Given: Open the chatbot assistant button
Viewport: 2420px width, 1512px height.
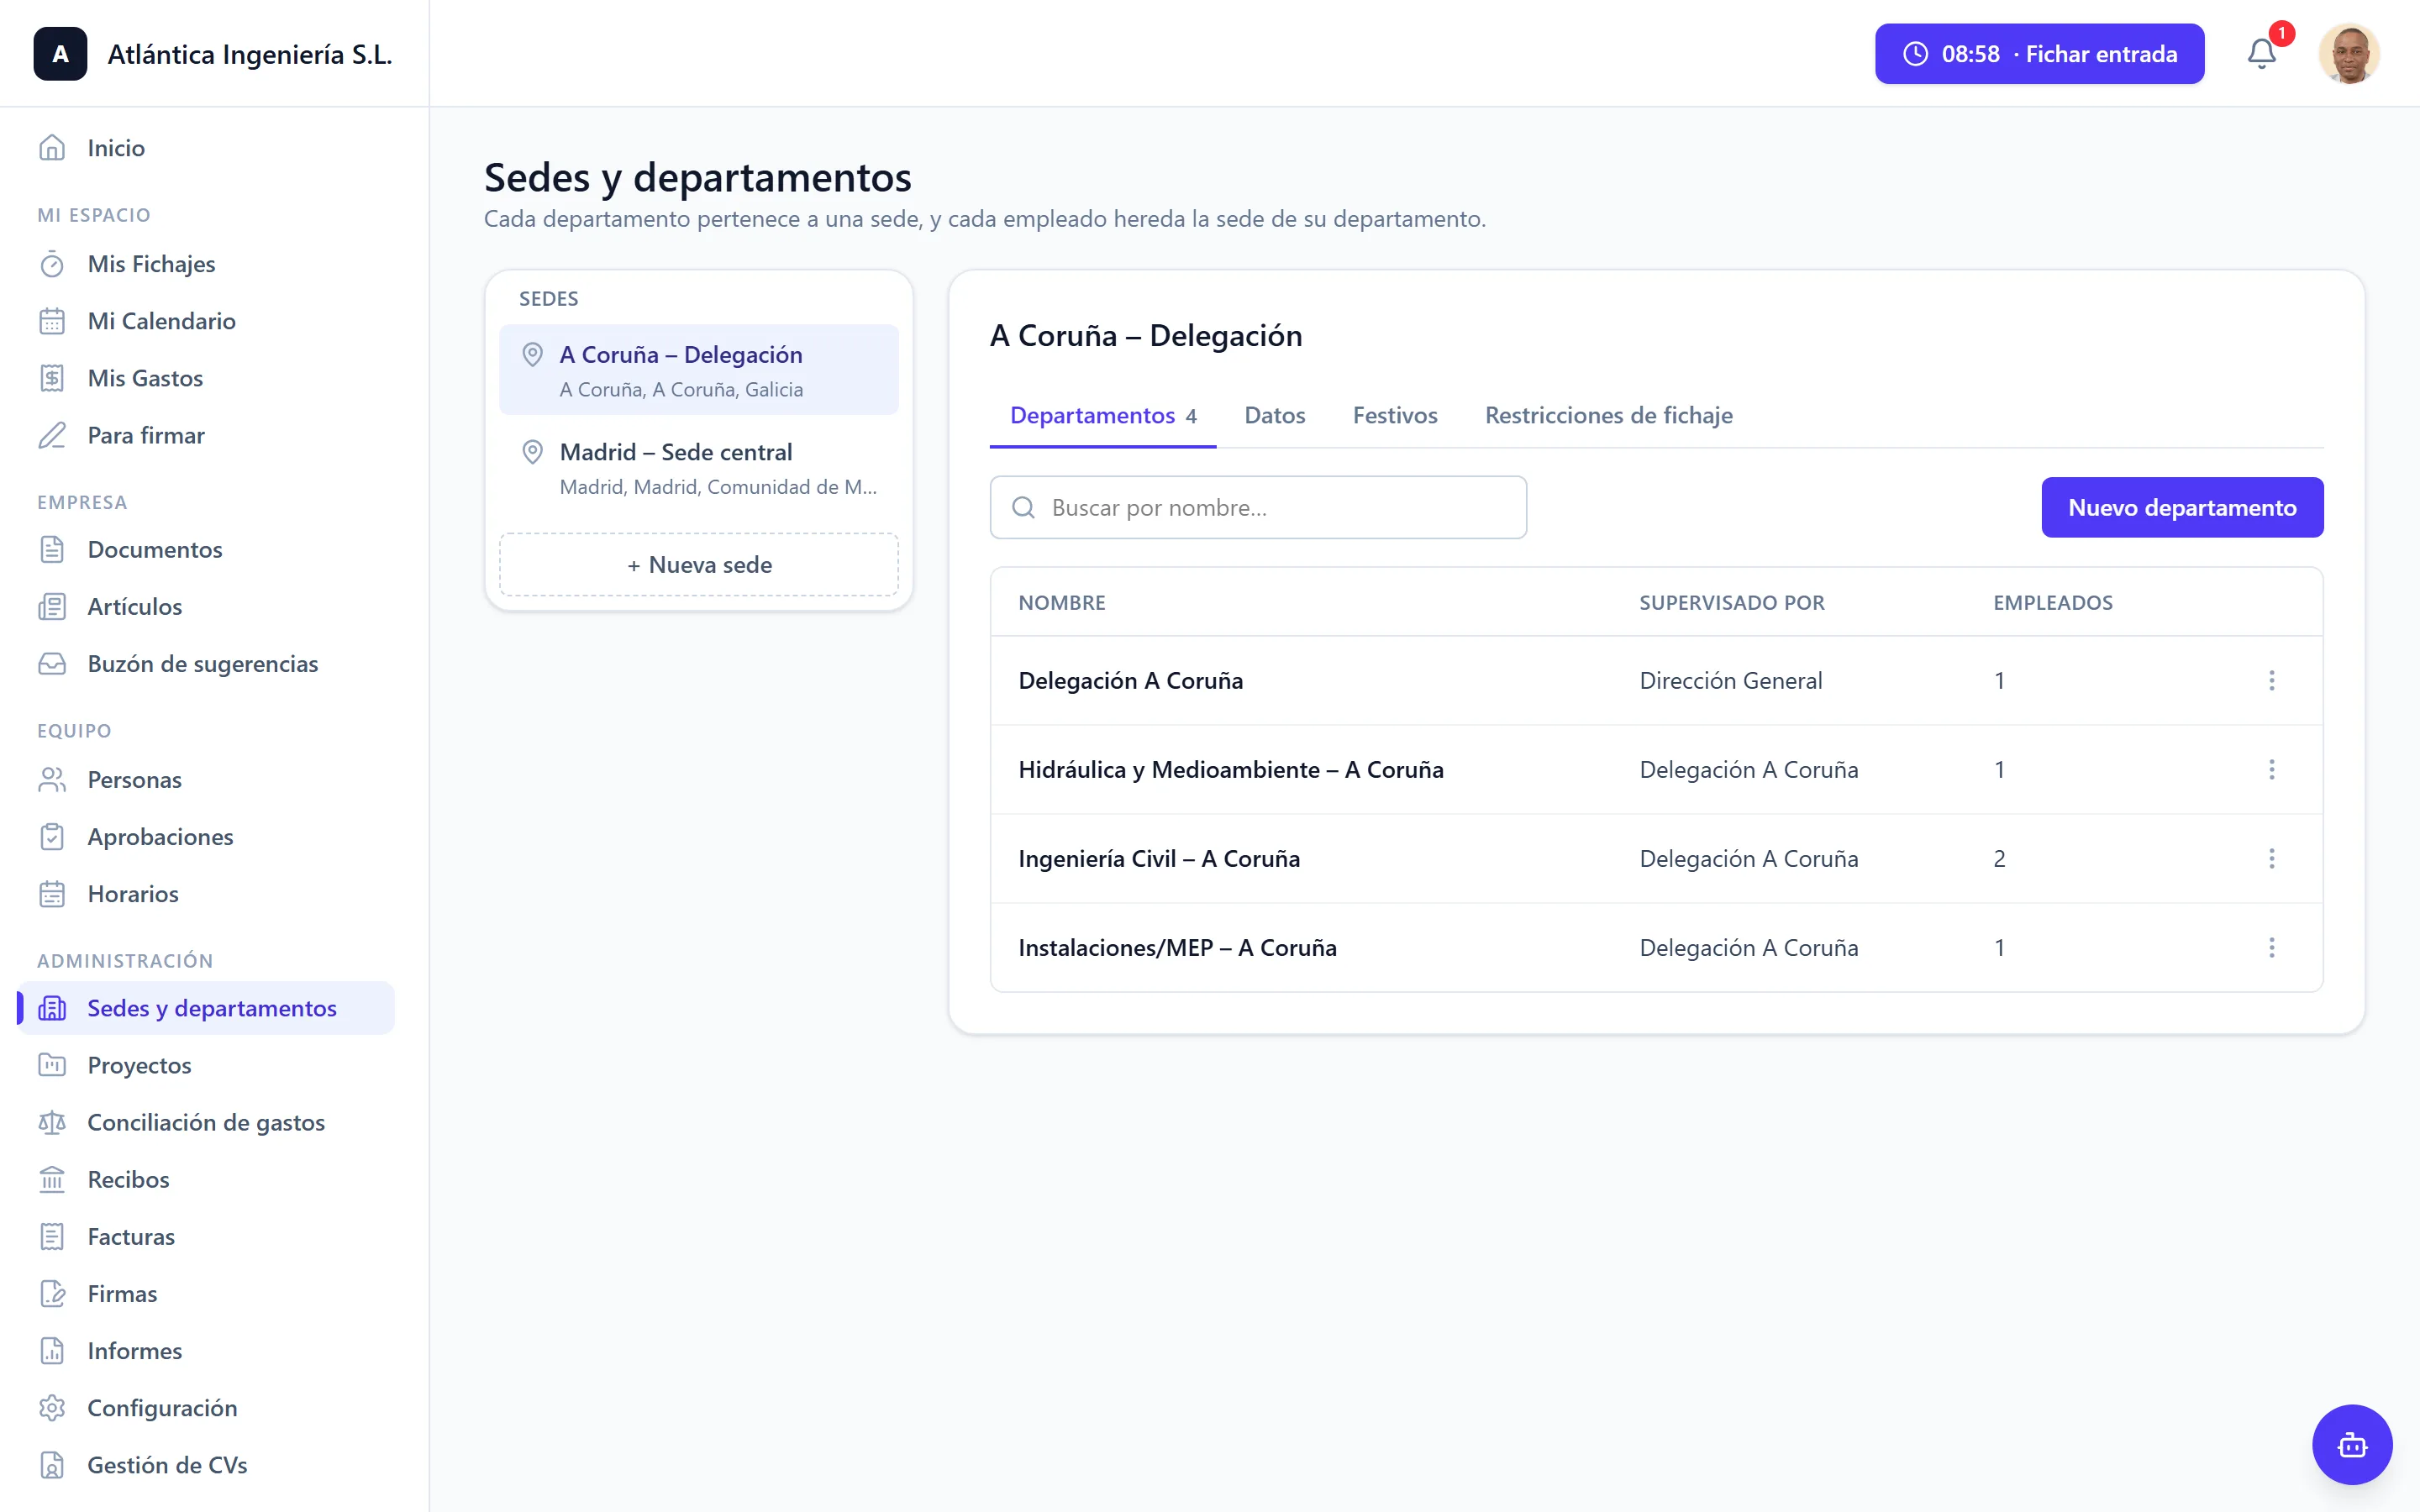Looking at the screenshot, I should coord(2352,1445).
